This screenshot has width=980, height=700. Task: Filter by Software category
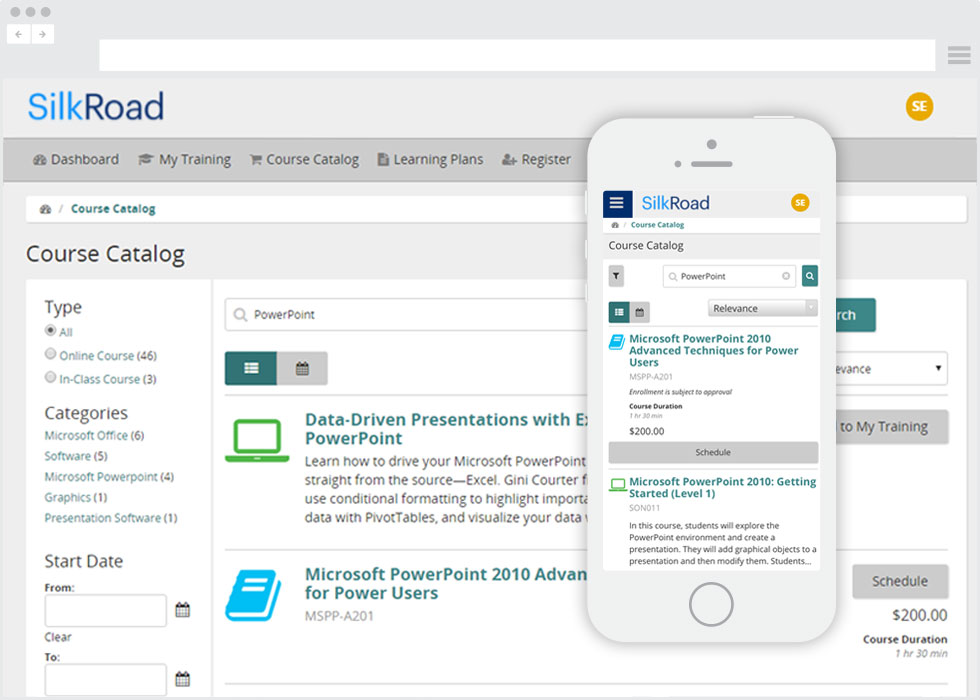tap(76, 456)
